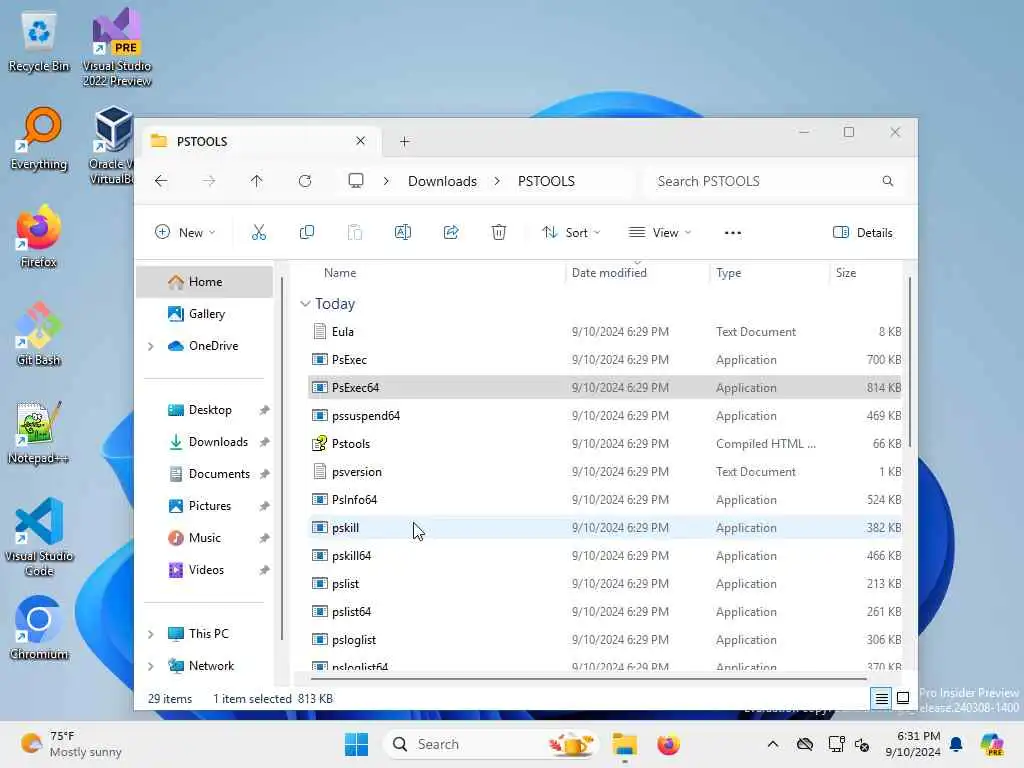
Task: Click chevron after Downloads in address bar
Action: click(x=497, y=181)
